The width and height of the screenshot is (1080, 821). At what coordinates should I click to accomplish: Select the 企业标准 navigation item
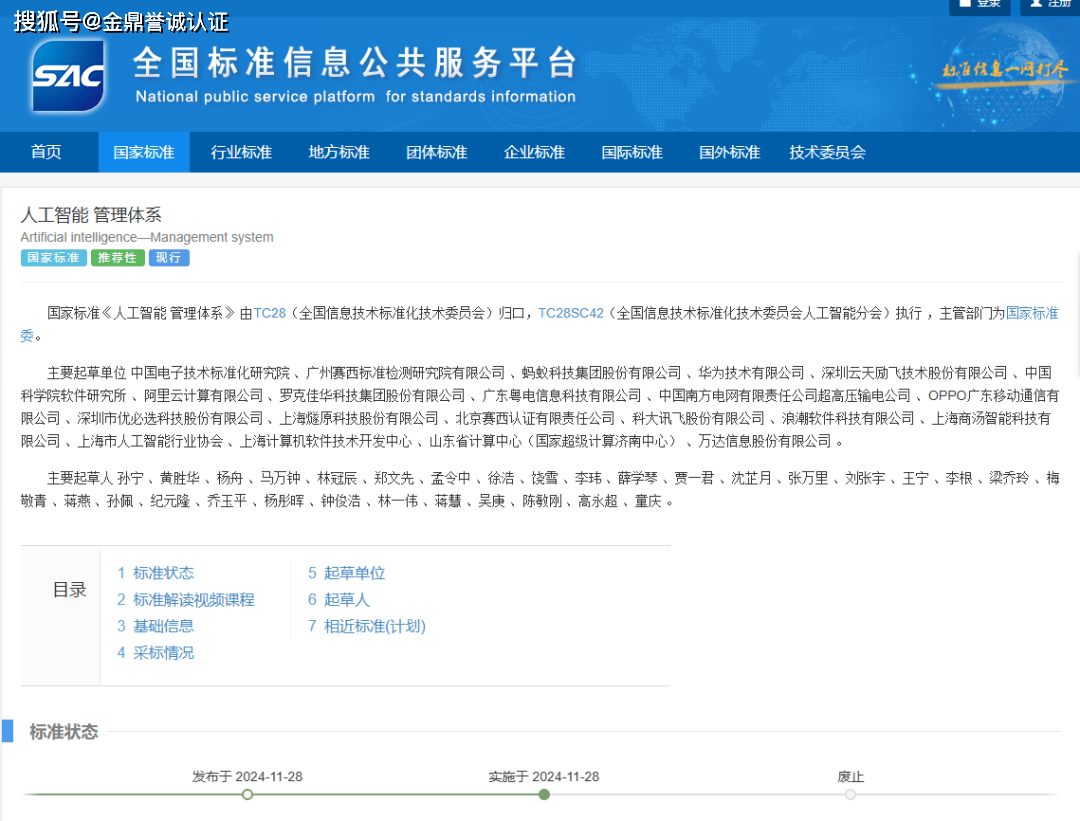tap(534, 152)
